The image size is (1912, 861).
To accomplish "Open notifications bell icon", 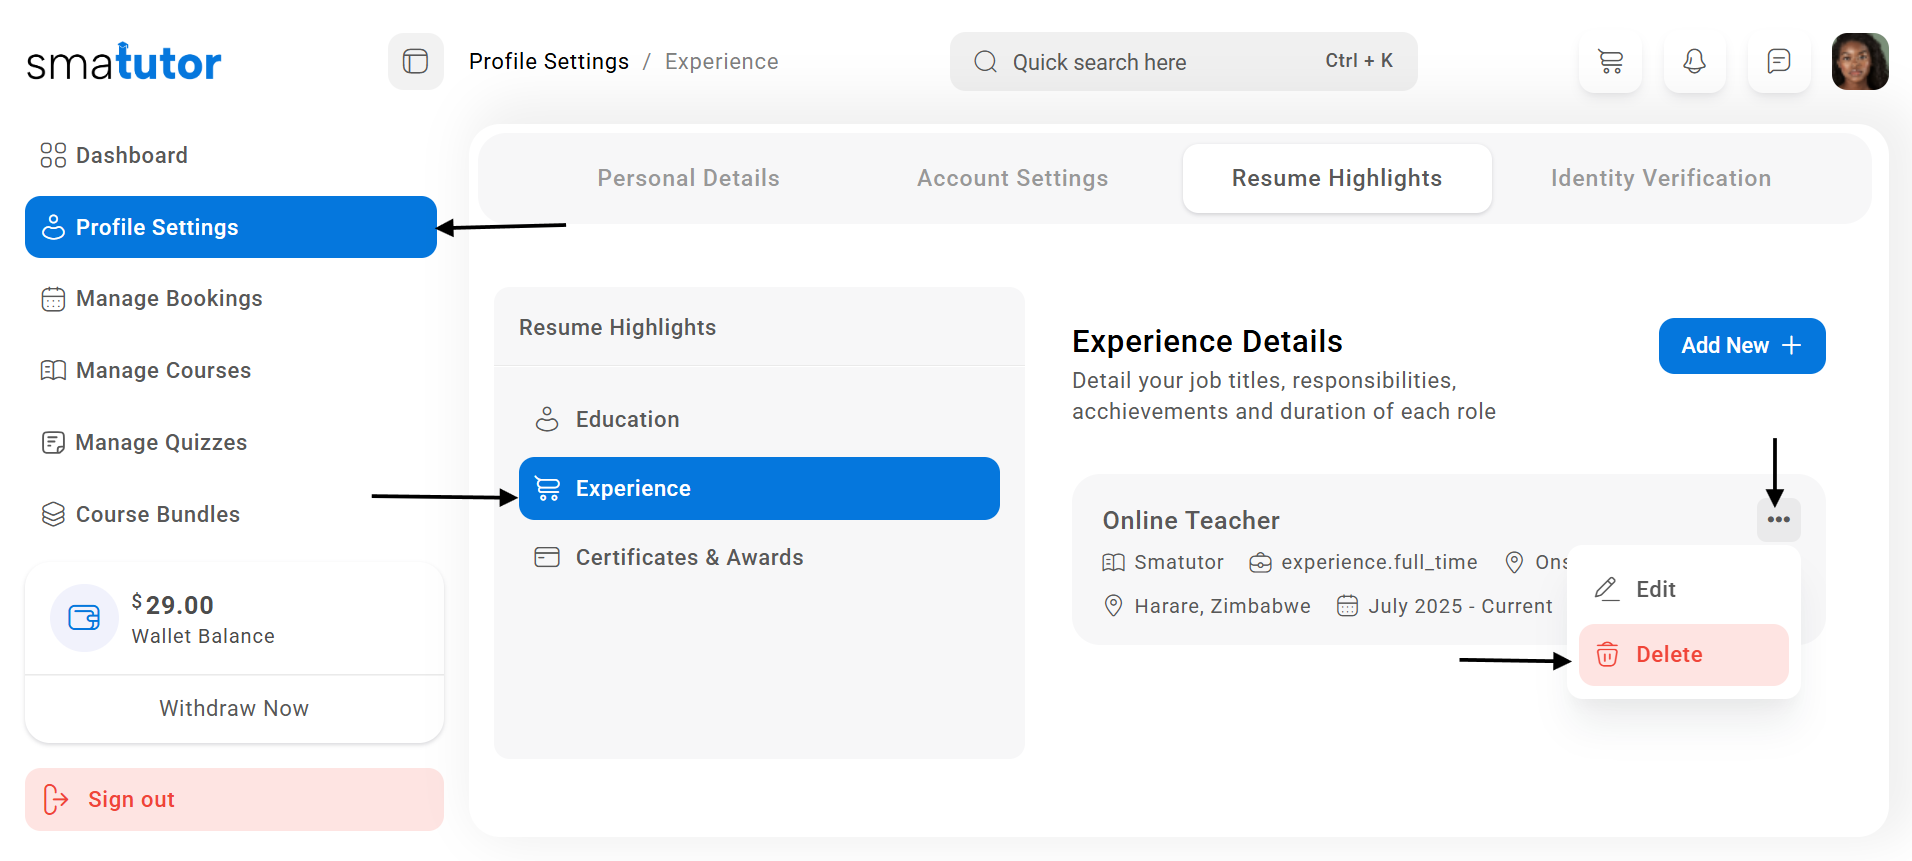I will [1694, 62].
